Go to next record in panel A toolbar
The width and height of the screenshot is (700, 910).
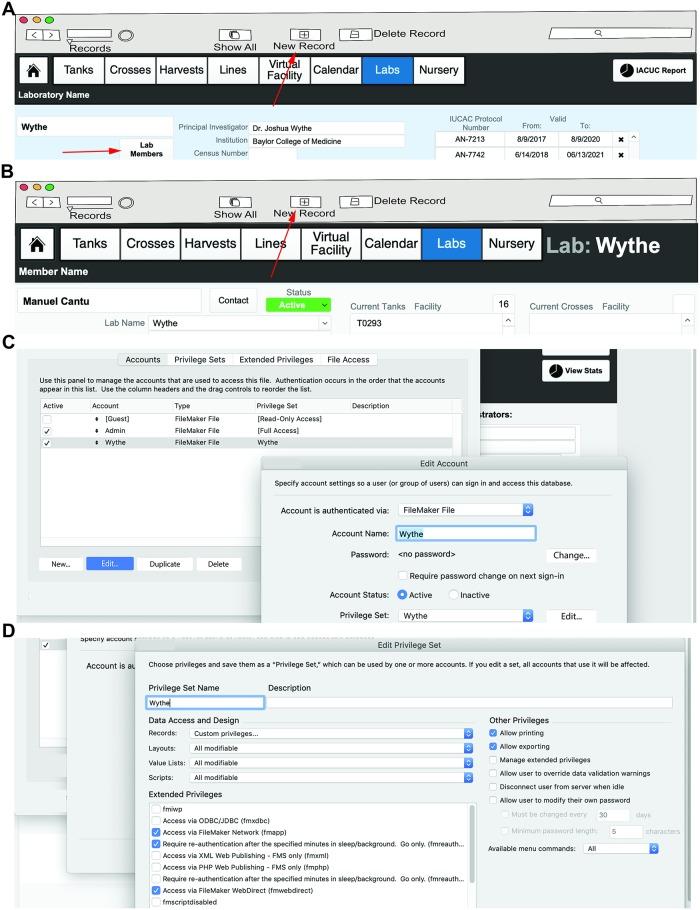coord(51,35)
